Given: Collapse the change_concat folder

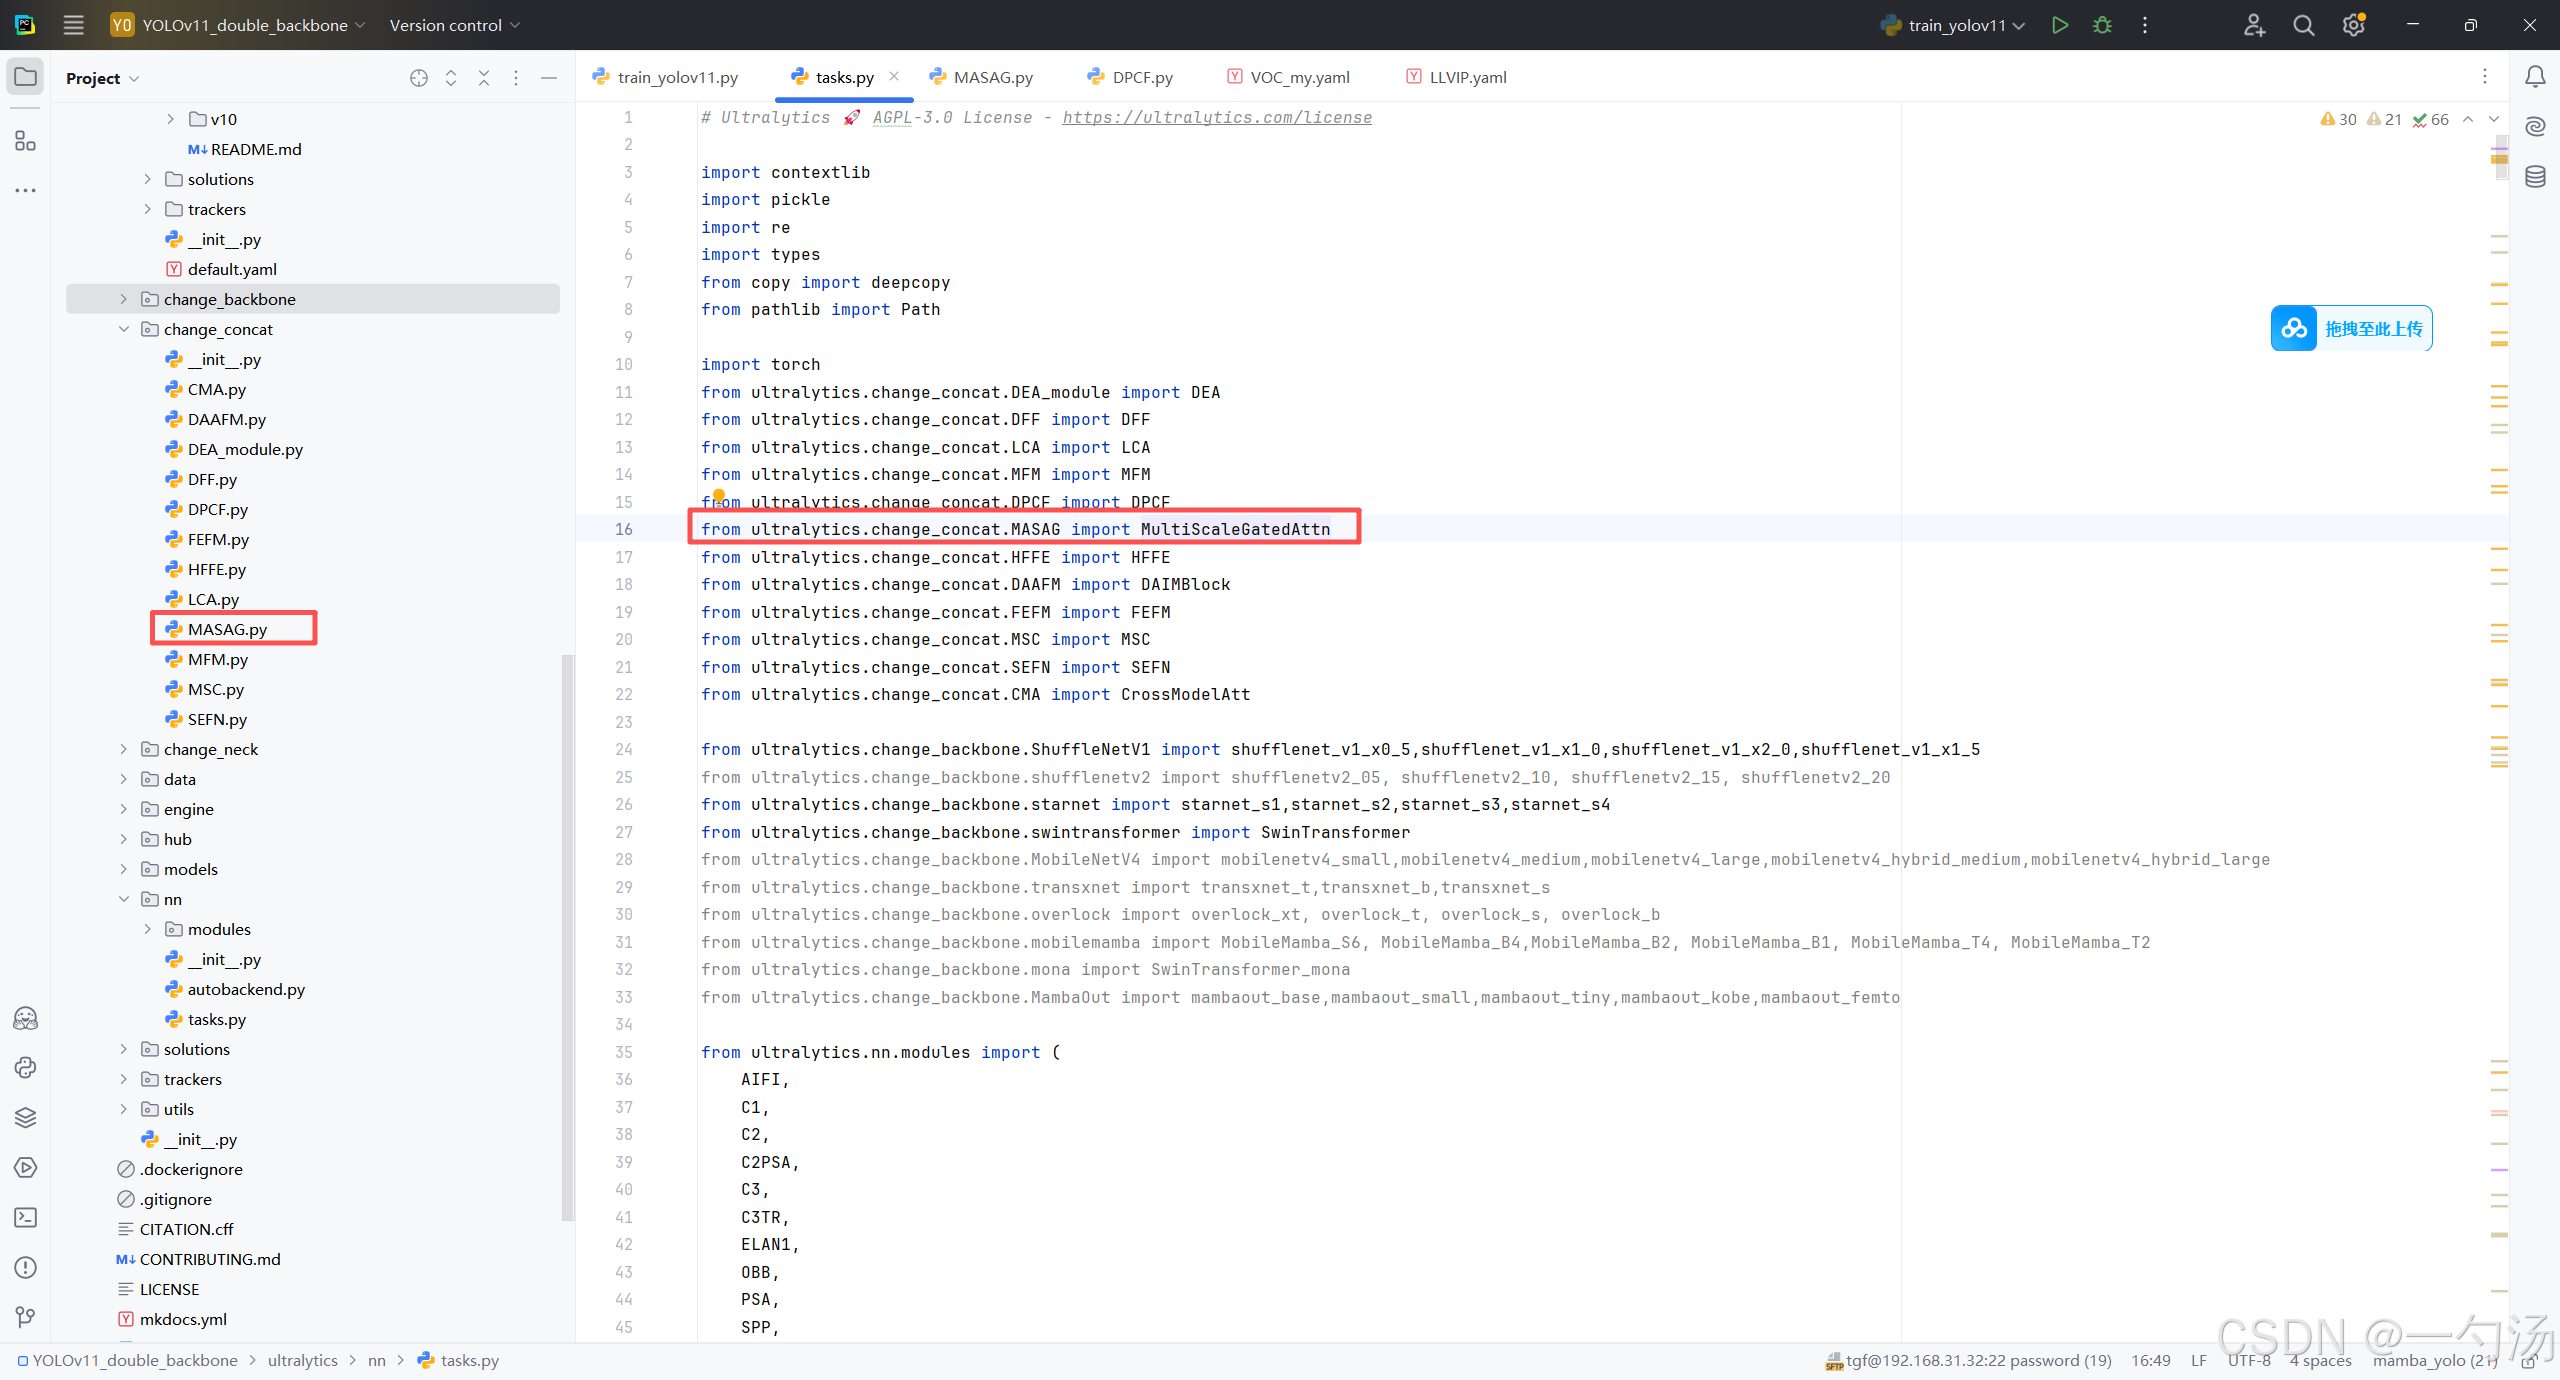Looking at the screenshot, I should 124,329.
